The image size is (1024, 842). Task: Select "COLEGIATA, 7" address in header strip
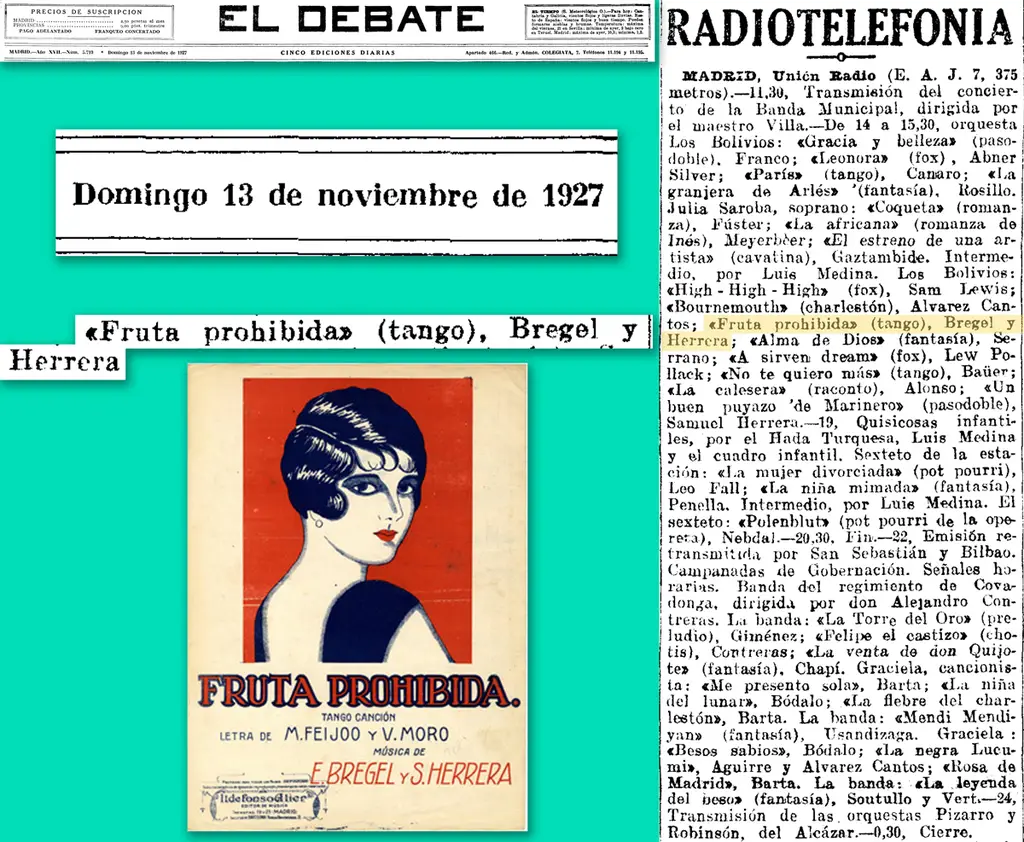(564, 53)
